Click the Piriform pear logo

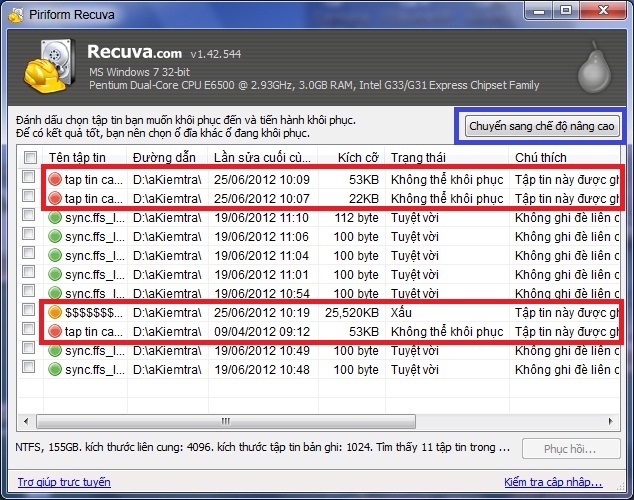click(594, 67)
